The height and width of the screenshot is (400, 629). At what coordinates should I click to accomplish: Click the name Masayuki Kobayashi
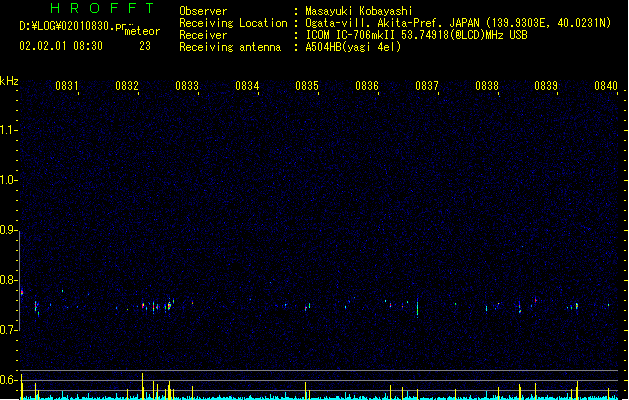[x=359, y=11]
